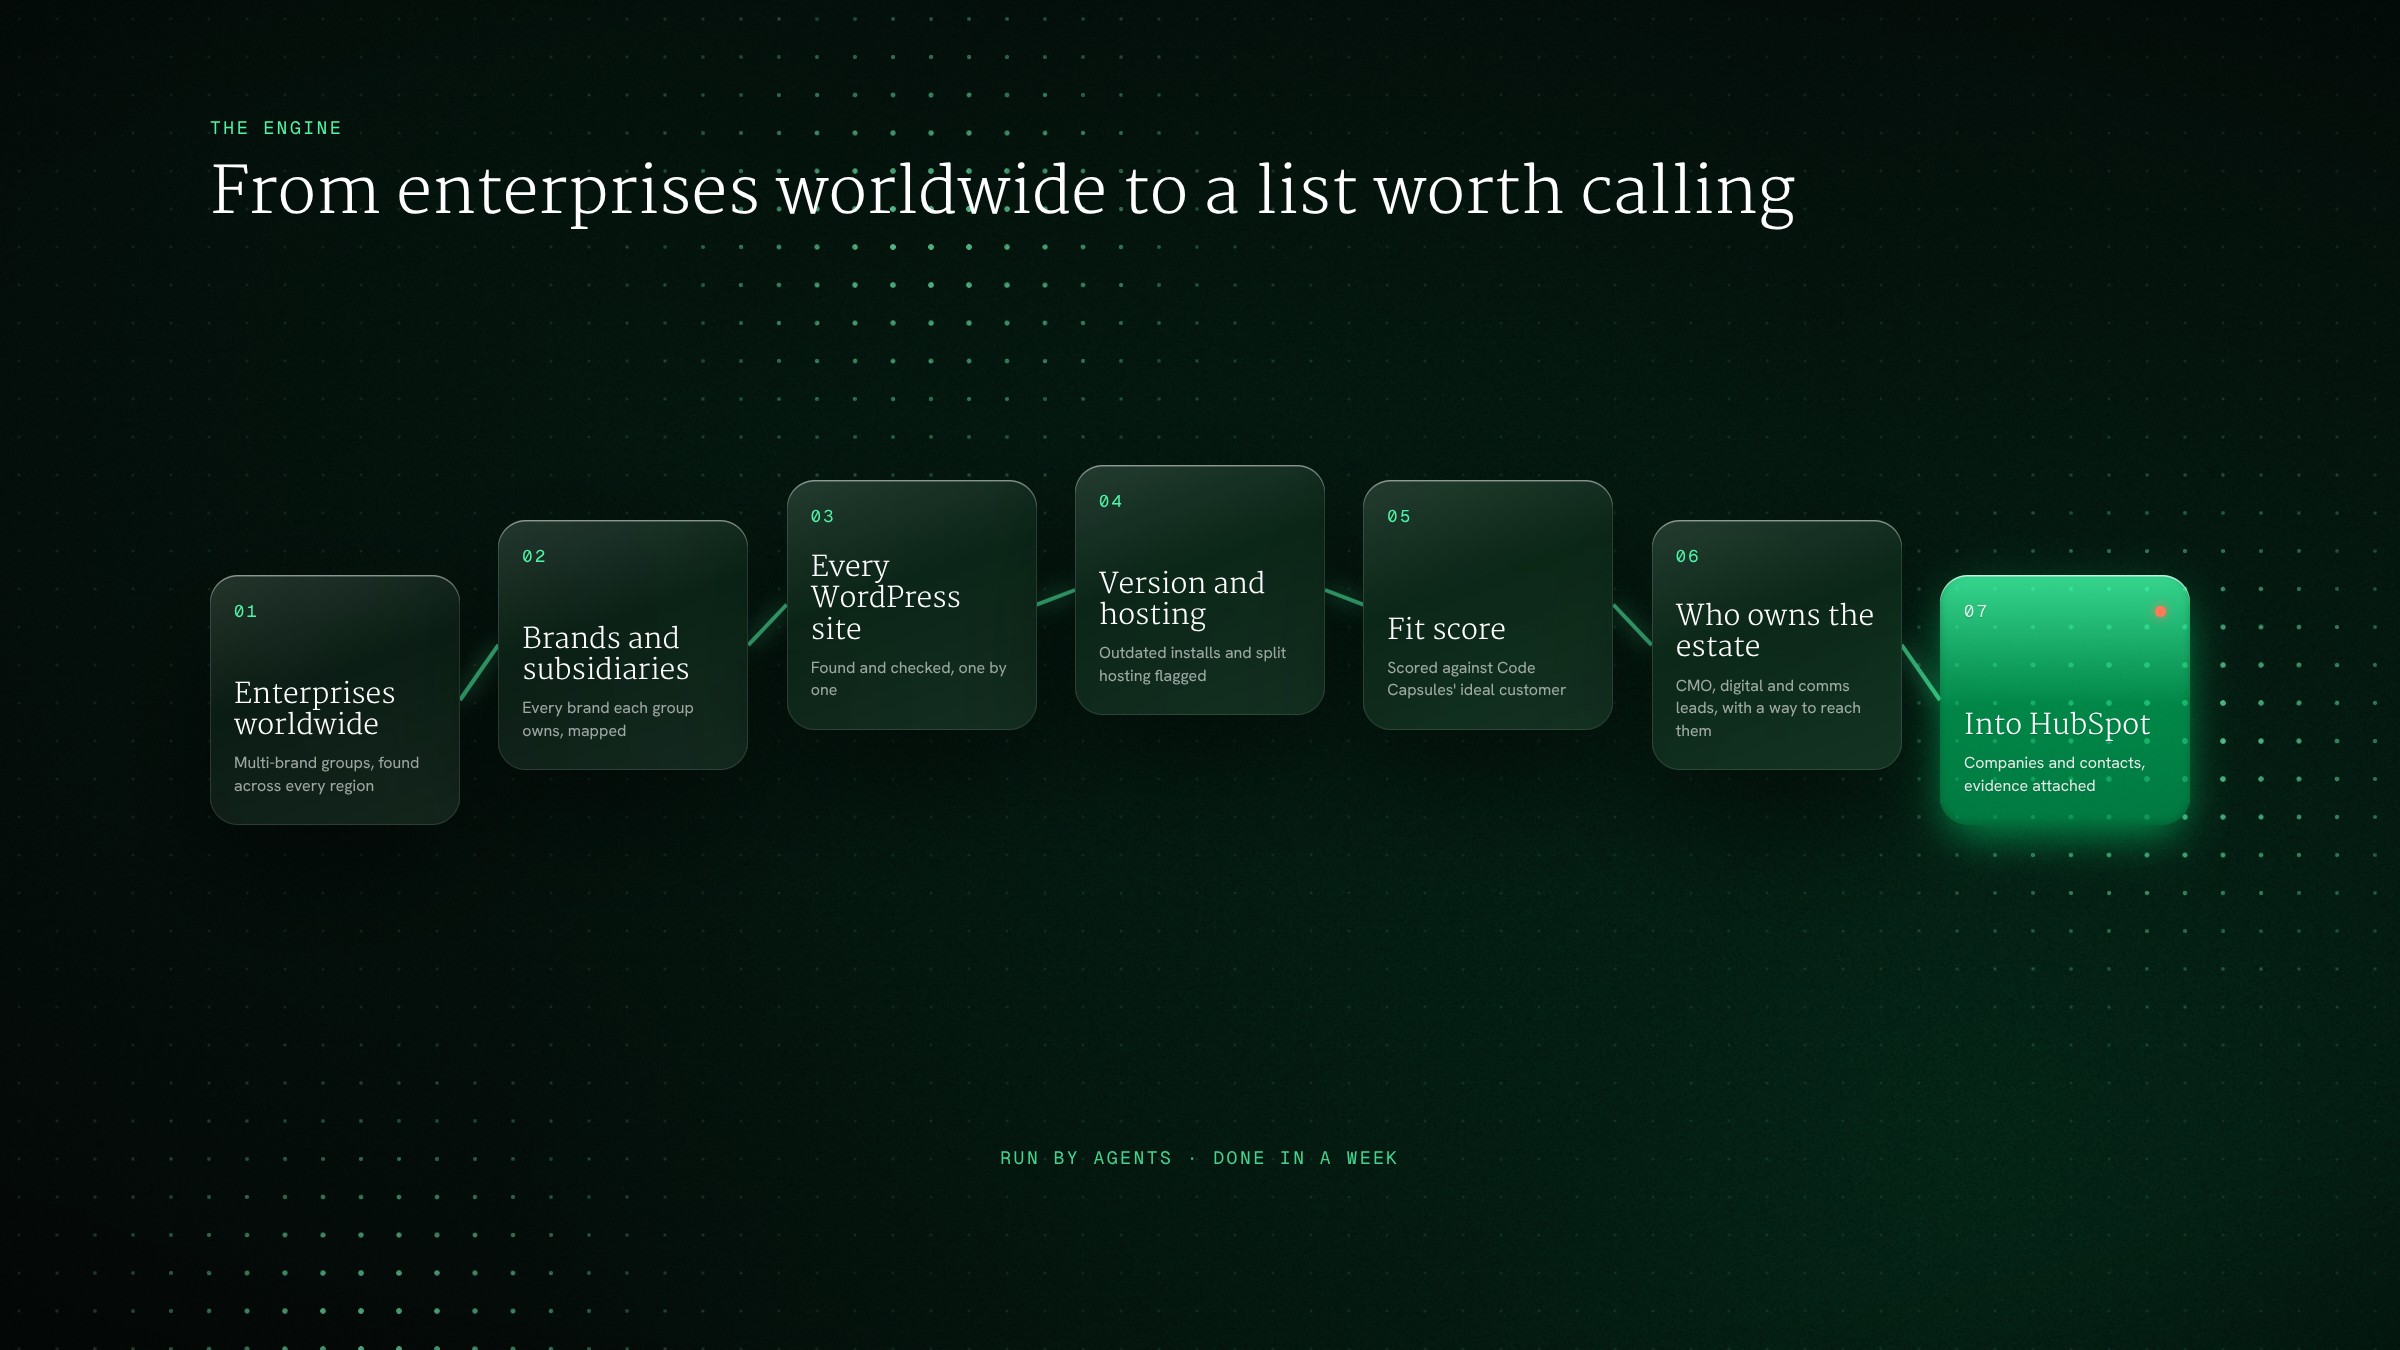Select the 'Who owns the estate' card heading

point(1774,630)
